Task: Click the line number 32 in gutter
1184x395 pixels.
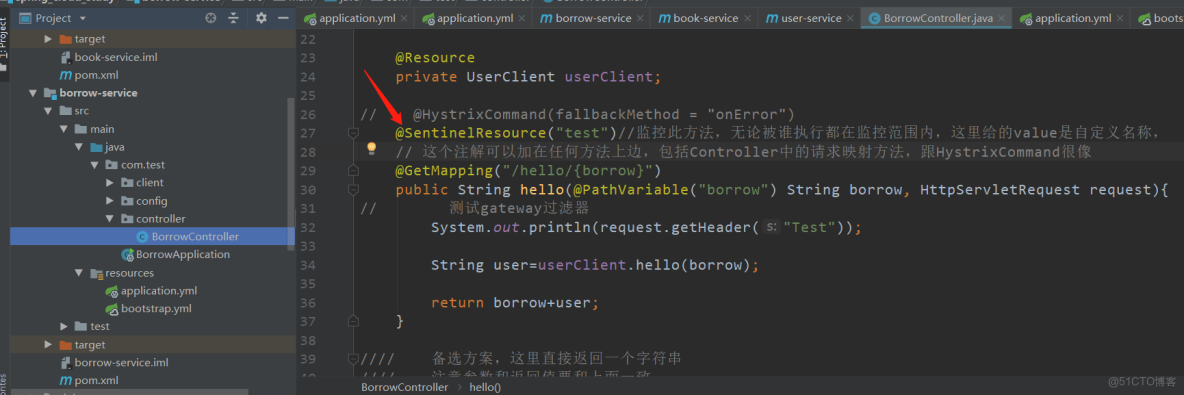Action: coord(307,227)
